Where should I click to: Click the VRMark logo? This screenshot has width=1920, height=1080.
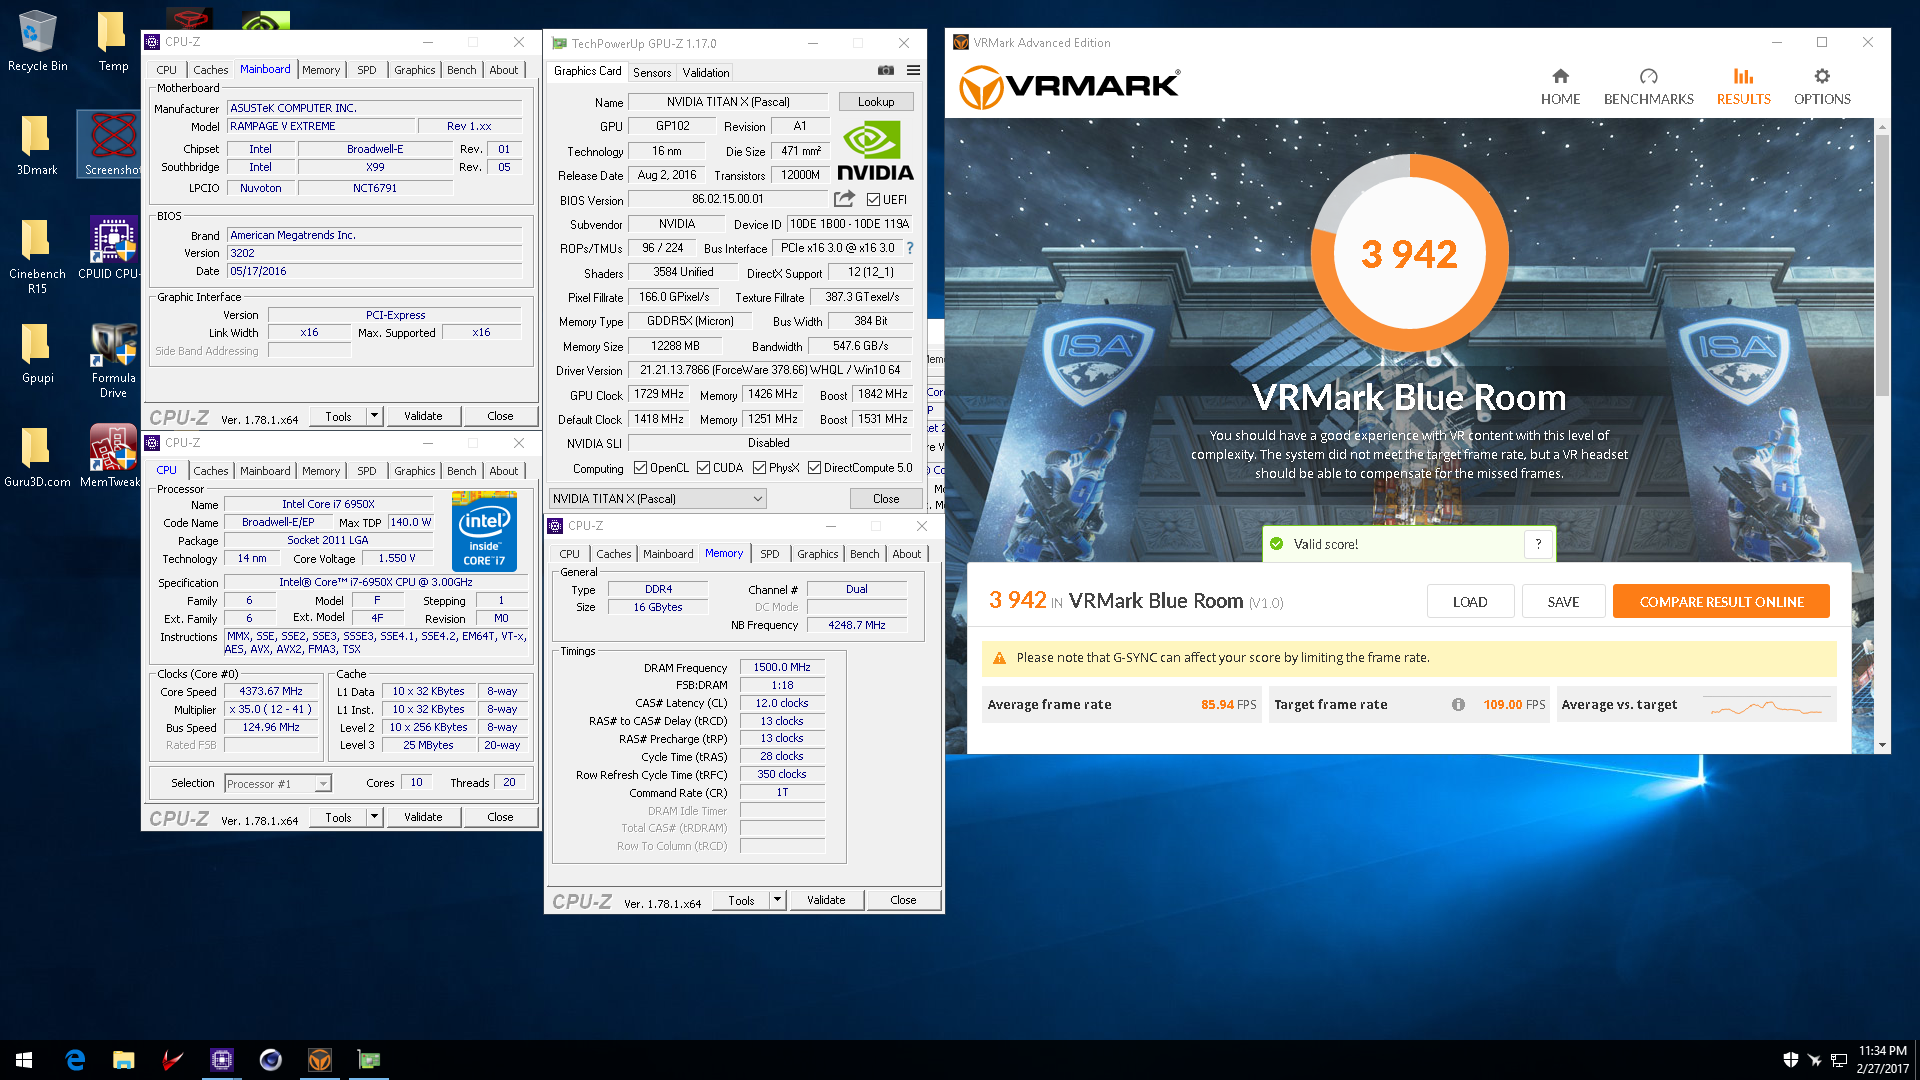(1070, 87)
